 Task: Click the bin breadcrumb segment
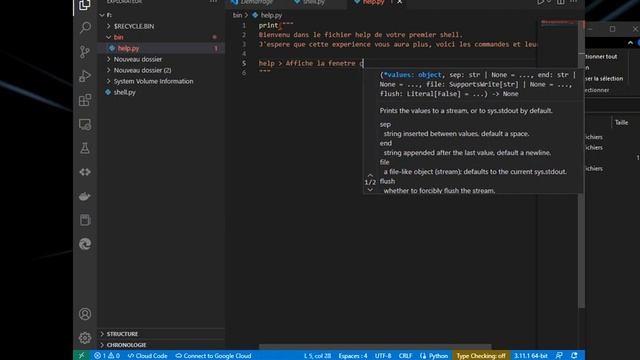pos(237,15)
